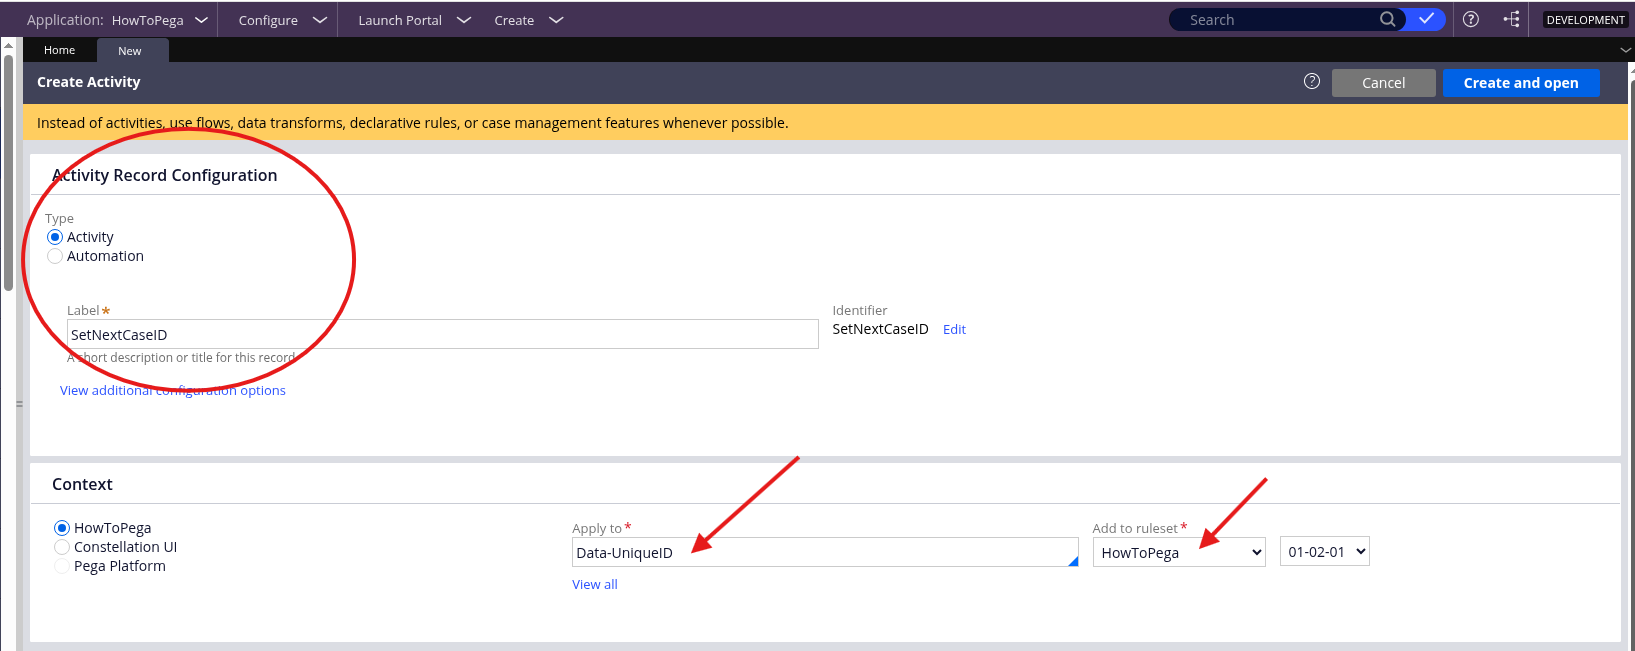Viewport: 1635px width, 651px height.
Task: Open the help question mark icon in top bar
Action: tap(1471, 19)
